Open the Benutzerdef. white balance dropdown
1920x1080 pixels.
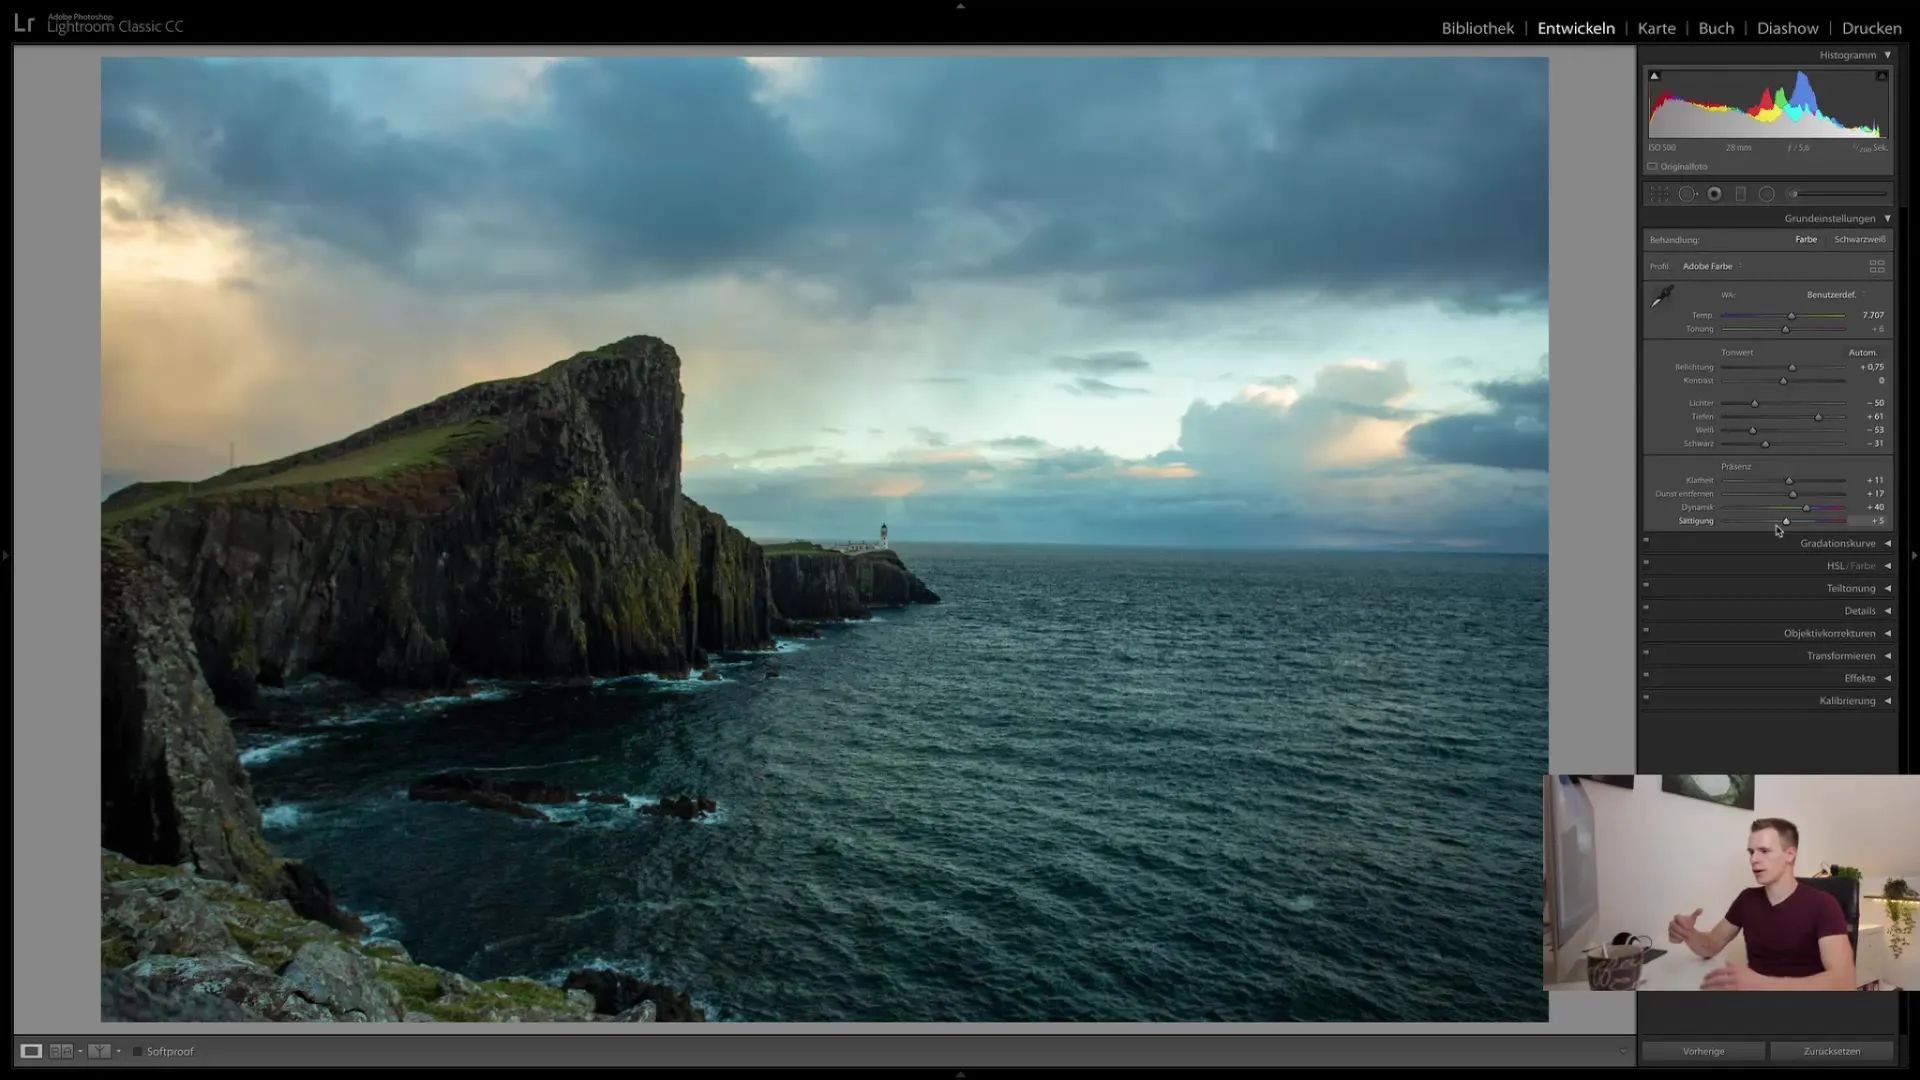tap(1836, 294)
